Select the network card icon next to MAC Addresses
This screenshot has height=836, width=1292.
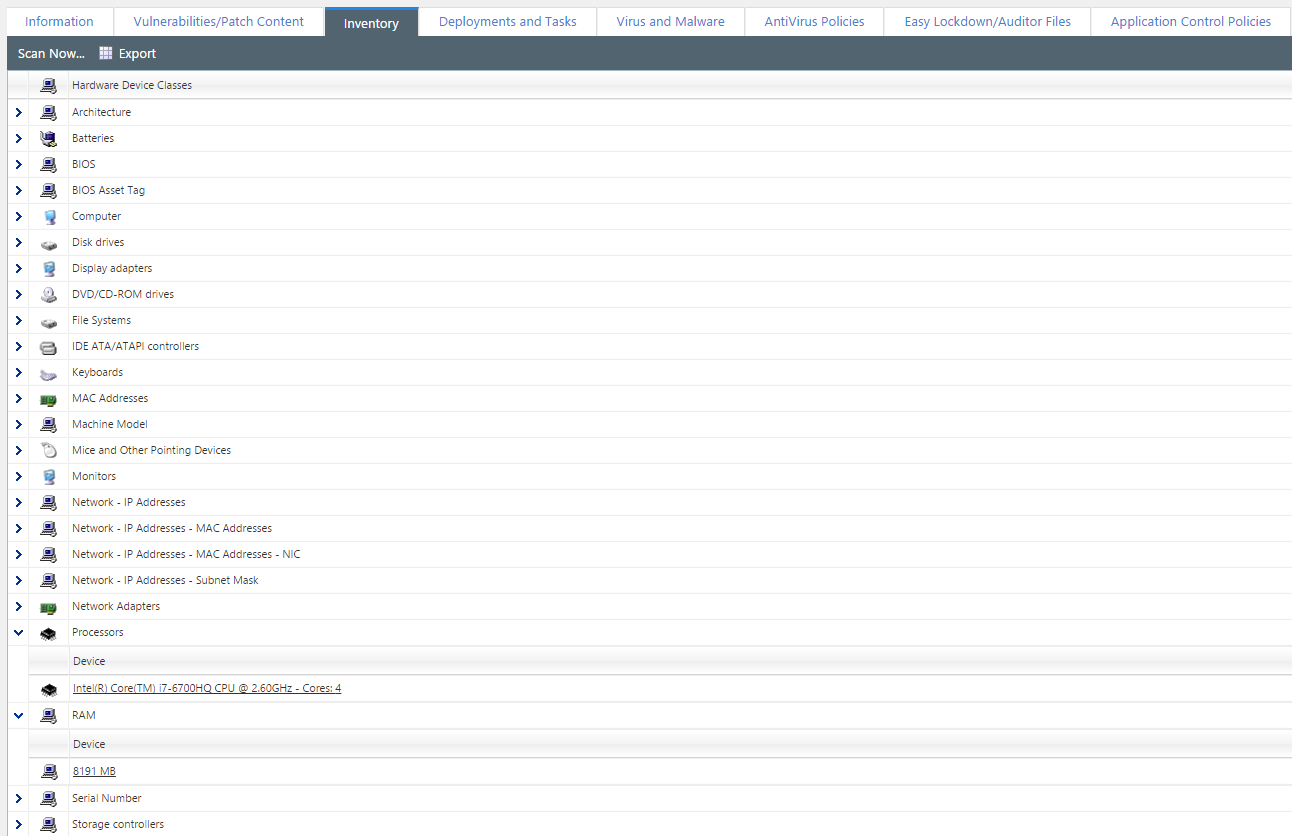point(48,398)
